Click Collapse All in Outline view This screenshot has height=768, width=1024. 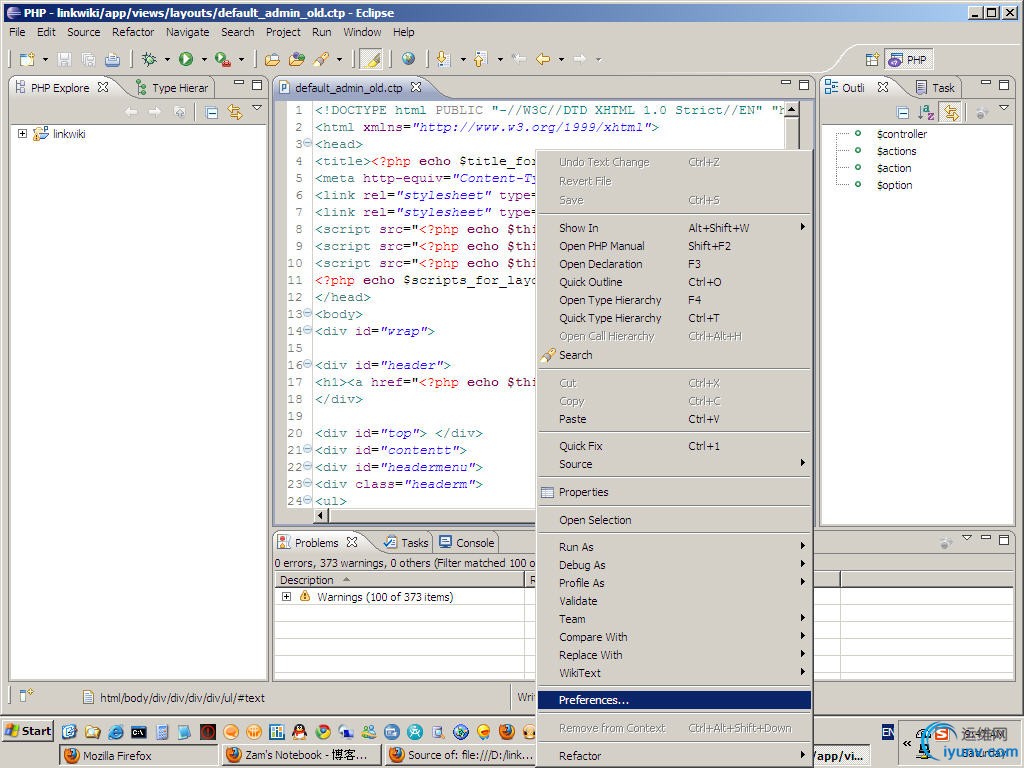[x=903, y=113]
